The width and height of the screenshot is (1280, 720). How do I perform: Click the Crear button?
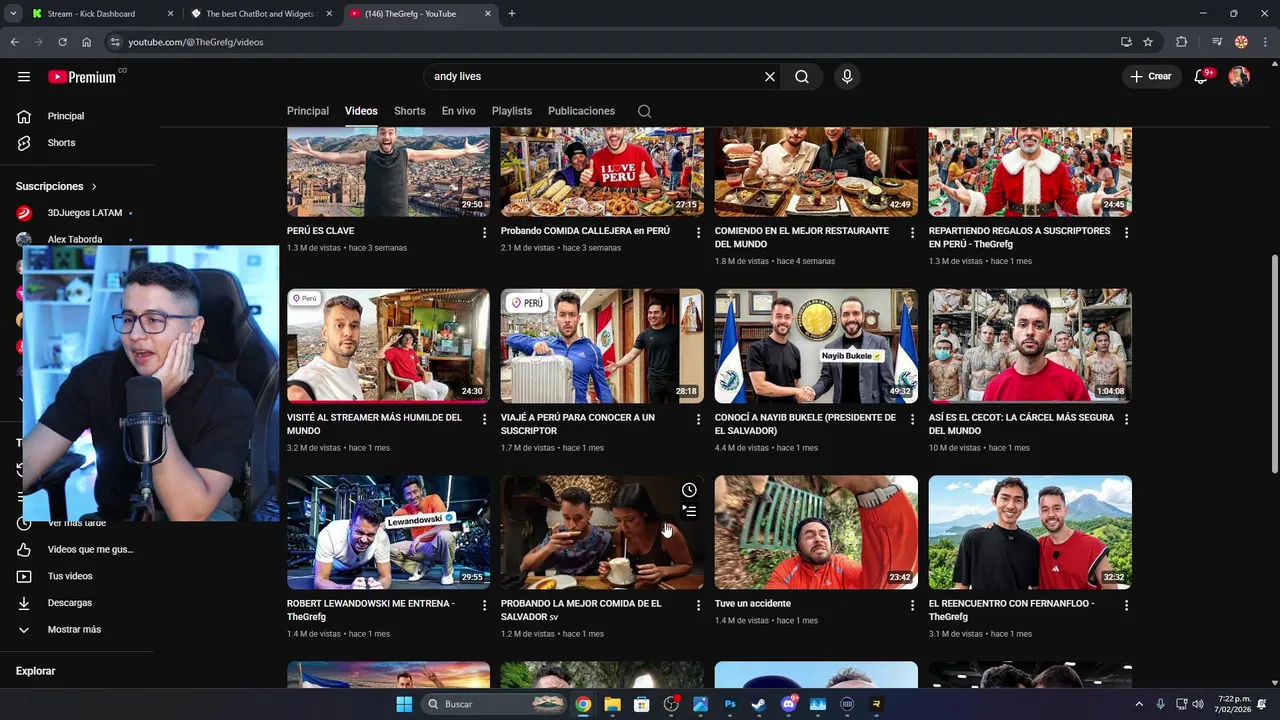1150,76
